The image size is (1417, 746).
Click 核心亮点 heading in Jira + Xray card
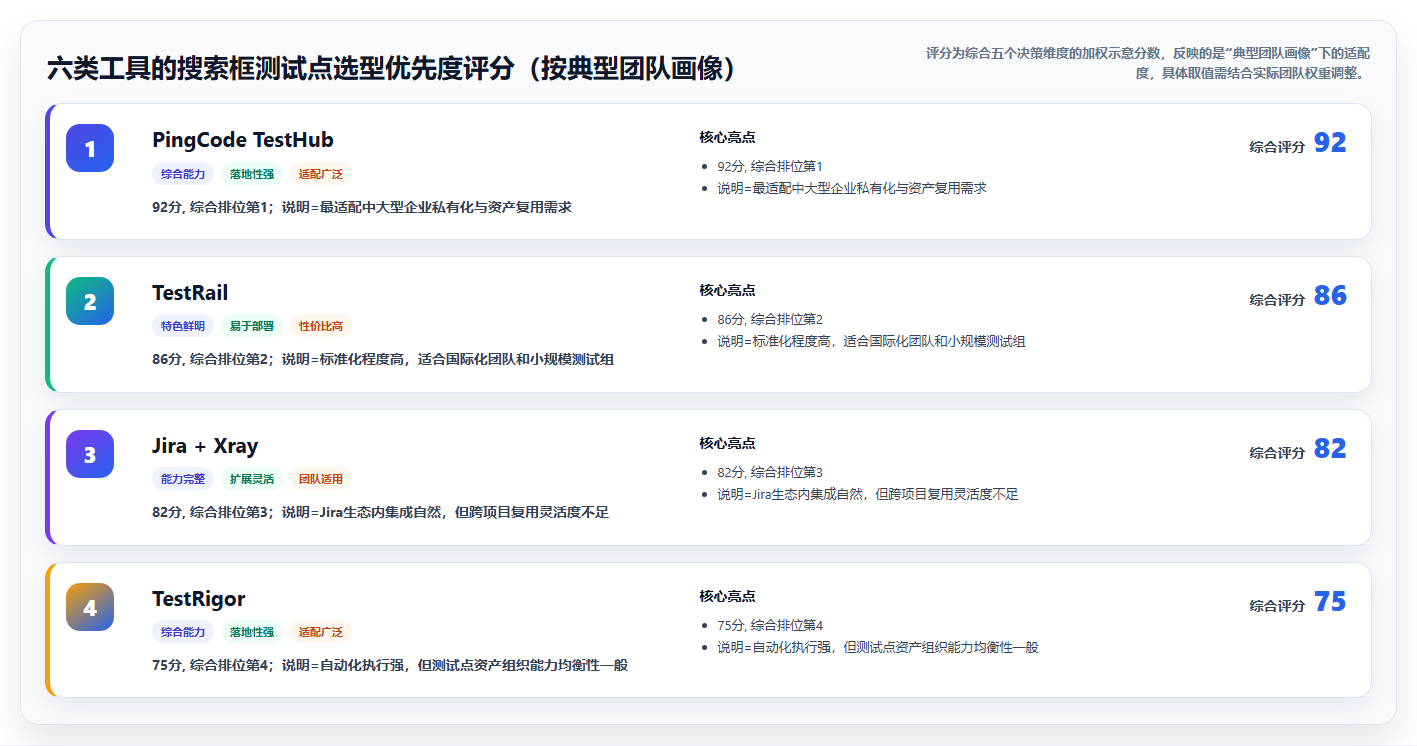tap(727, 443)
